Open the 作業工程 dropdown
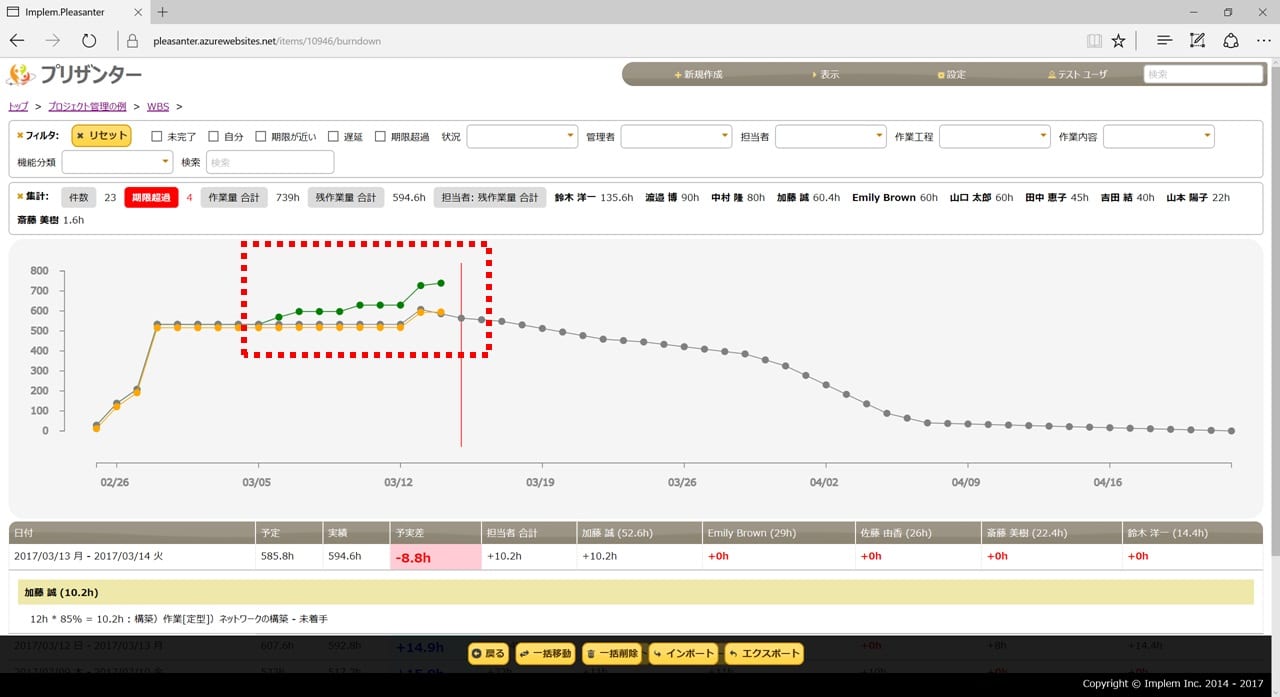Image resolution: width=1280 pixels, height=697 pixels. (x=994, y=136)
